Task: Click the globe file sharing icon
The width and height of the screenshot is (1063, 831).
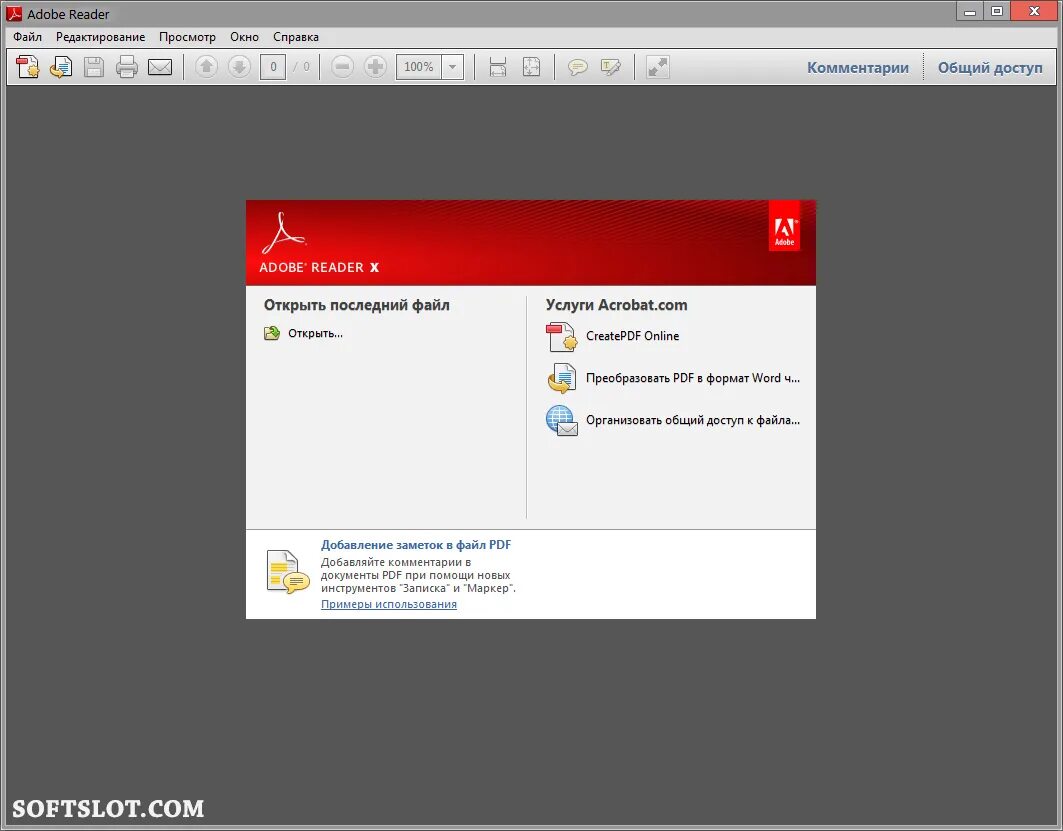Action: (562, 420)
